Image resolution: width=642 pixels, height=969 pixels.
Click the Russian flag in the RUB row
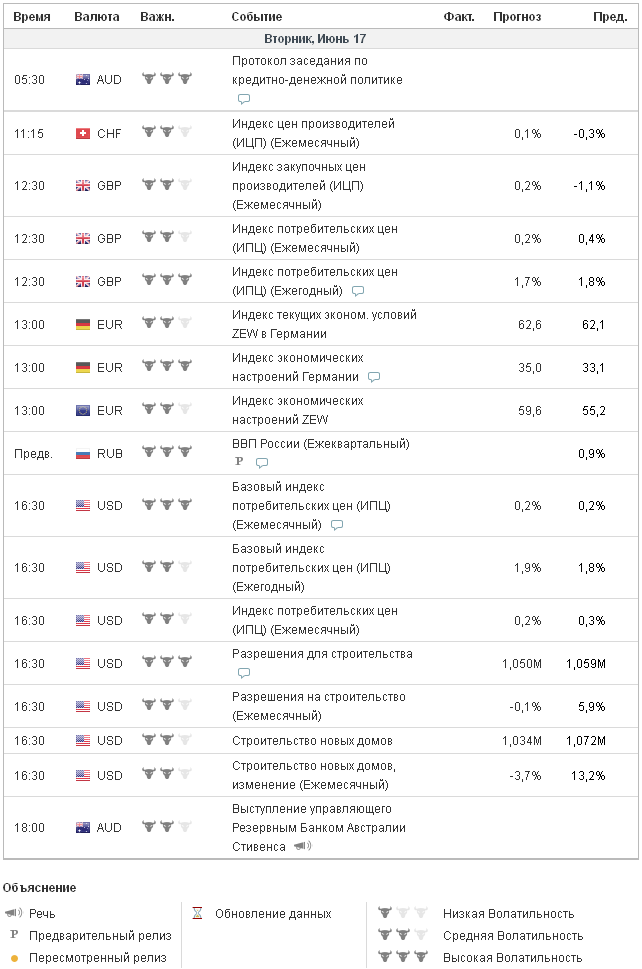pyautogui.click(x=83, y=454)
